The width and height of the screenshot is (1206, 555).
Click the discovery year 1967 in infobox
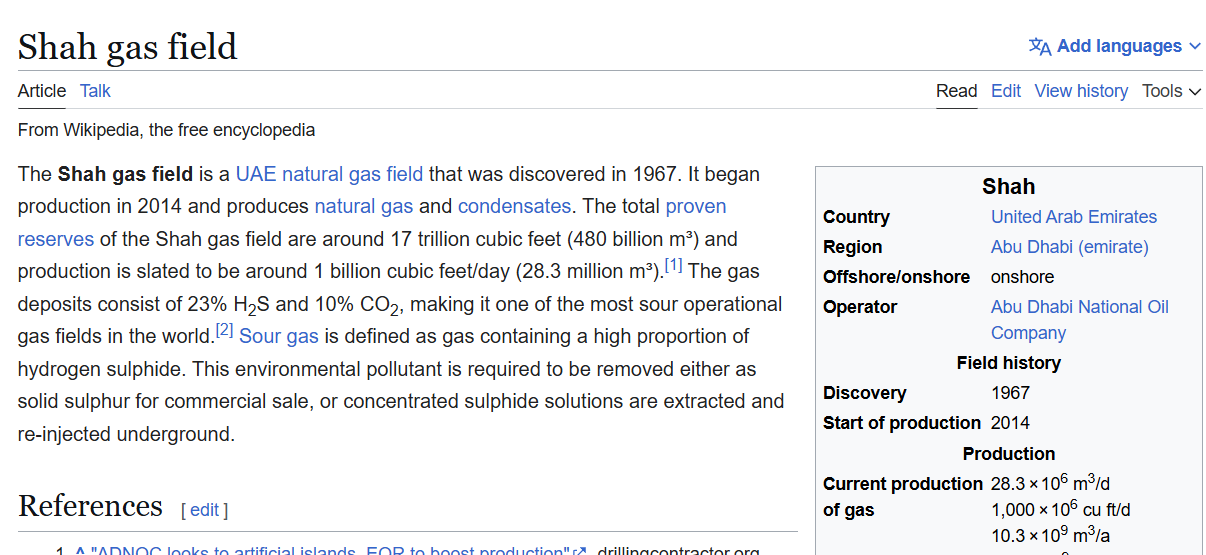(x=1010, y=393)
